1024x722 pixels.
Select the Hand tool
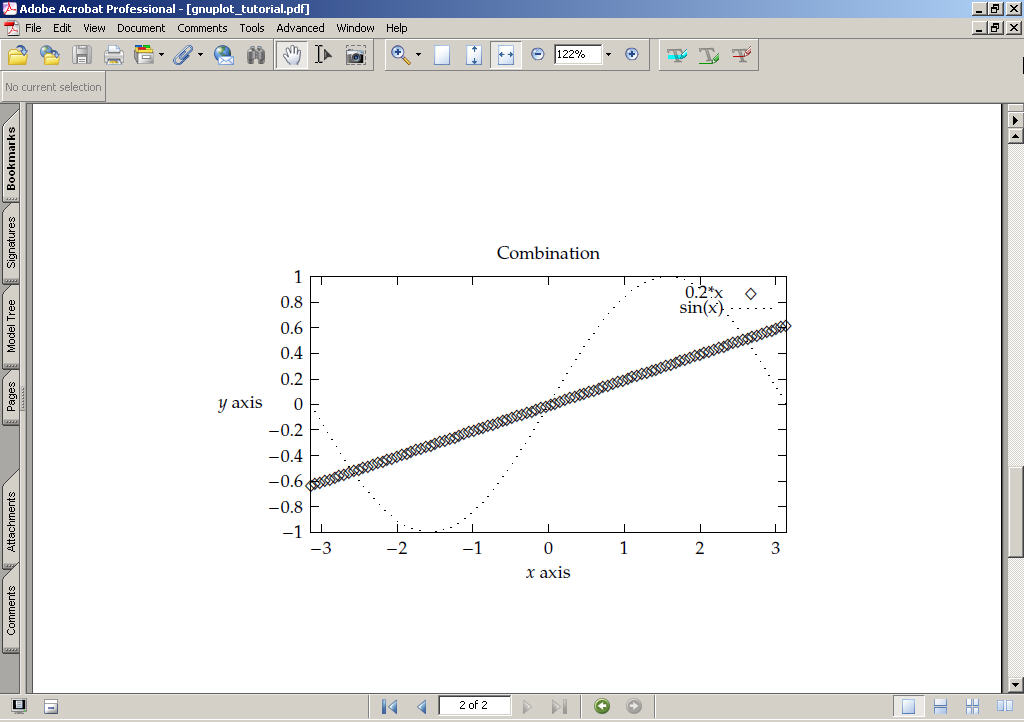coord(291,55)
